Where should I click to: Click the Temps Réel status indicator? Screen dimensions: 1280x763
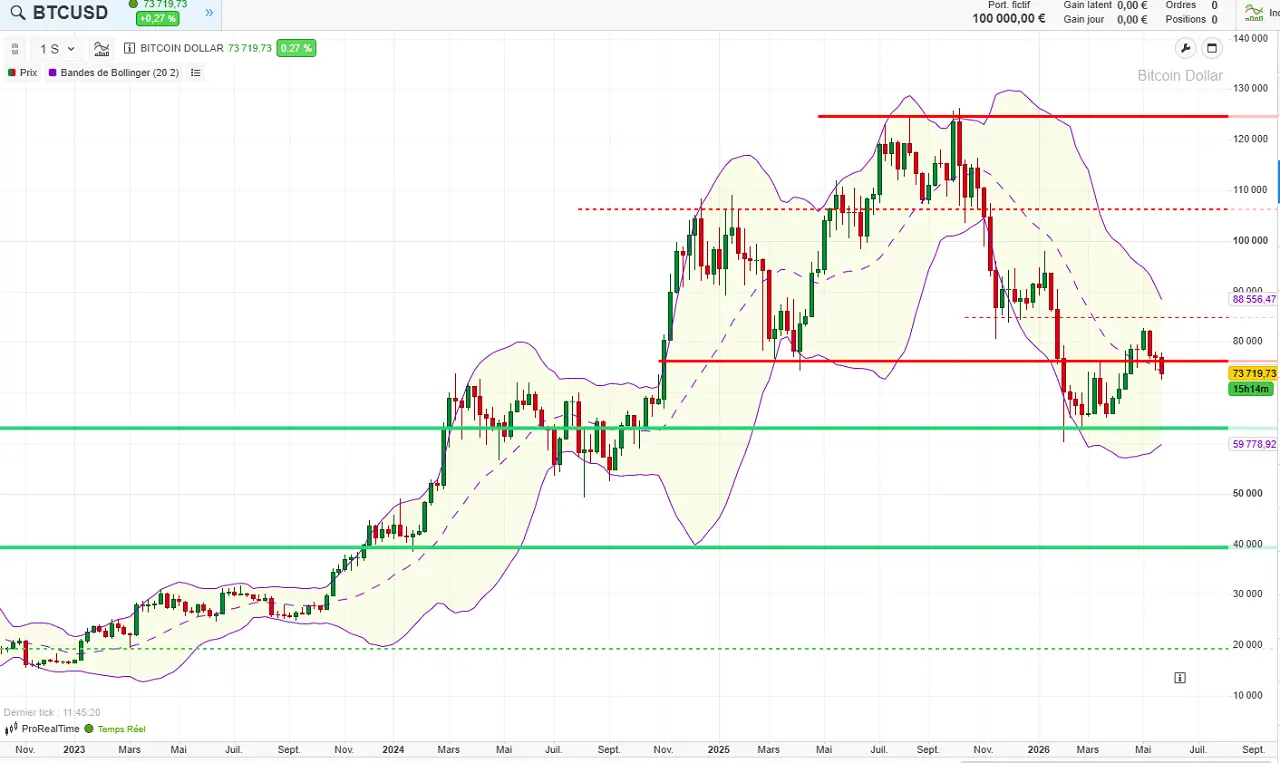coord(116,729)
